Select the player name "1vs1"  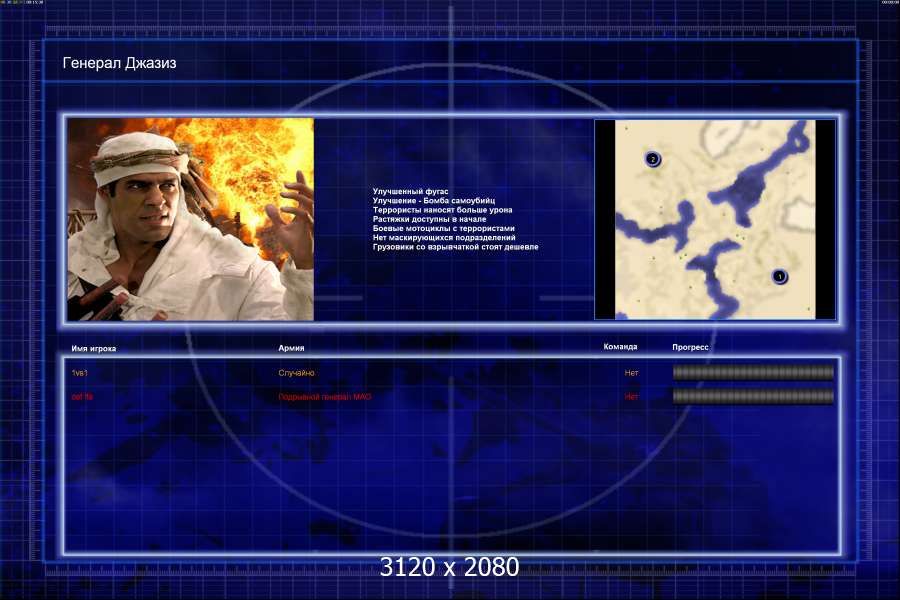[x=80, y=373]
